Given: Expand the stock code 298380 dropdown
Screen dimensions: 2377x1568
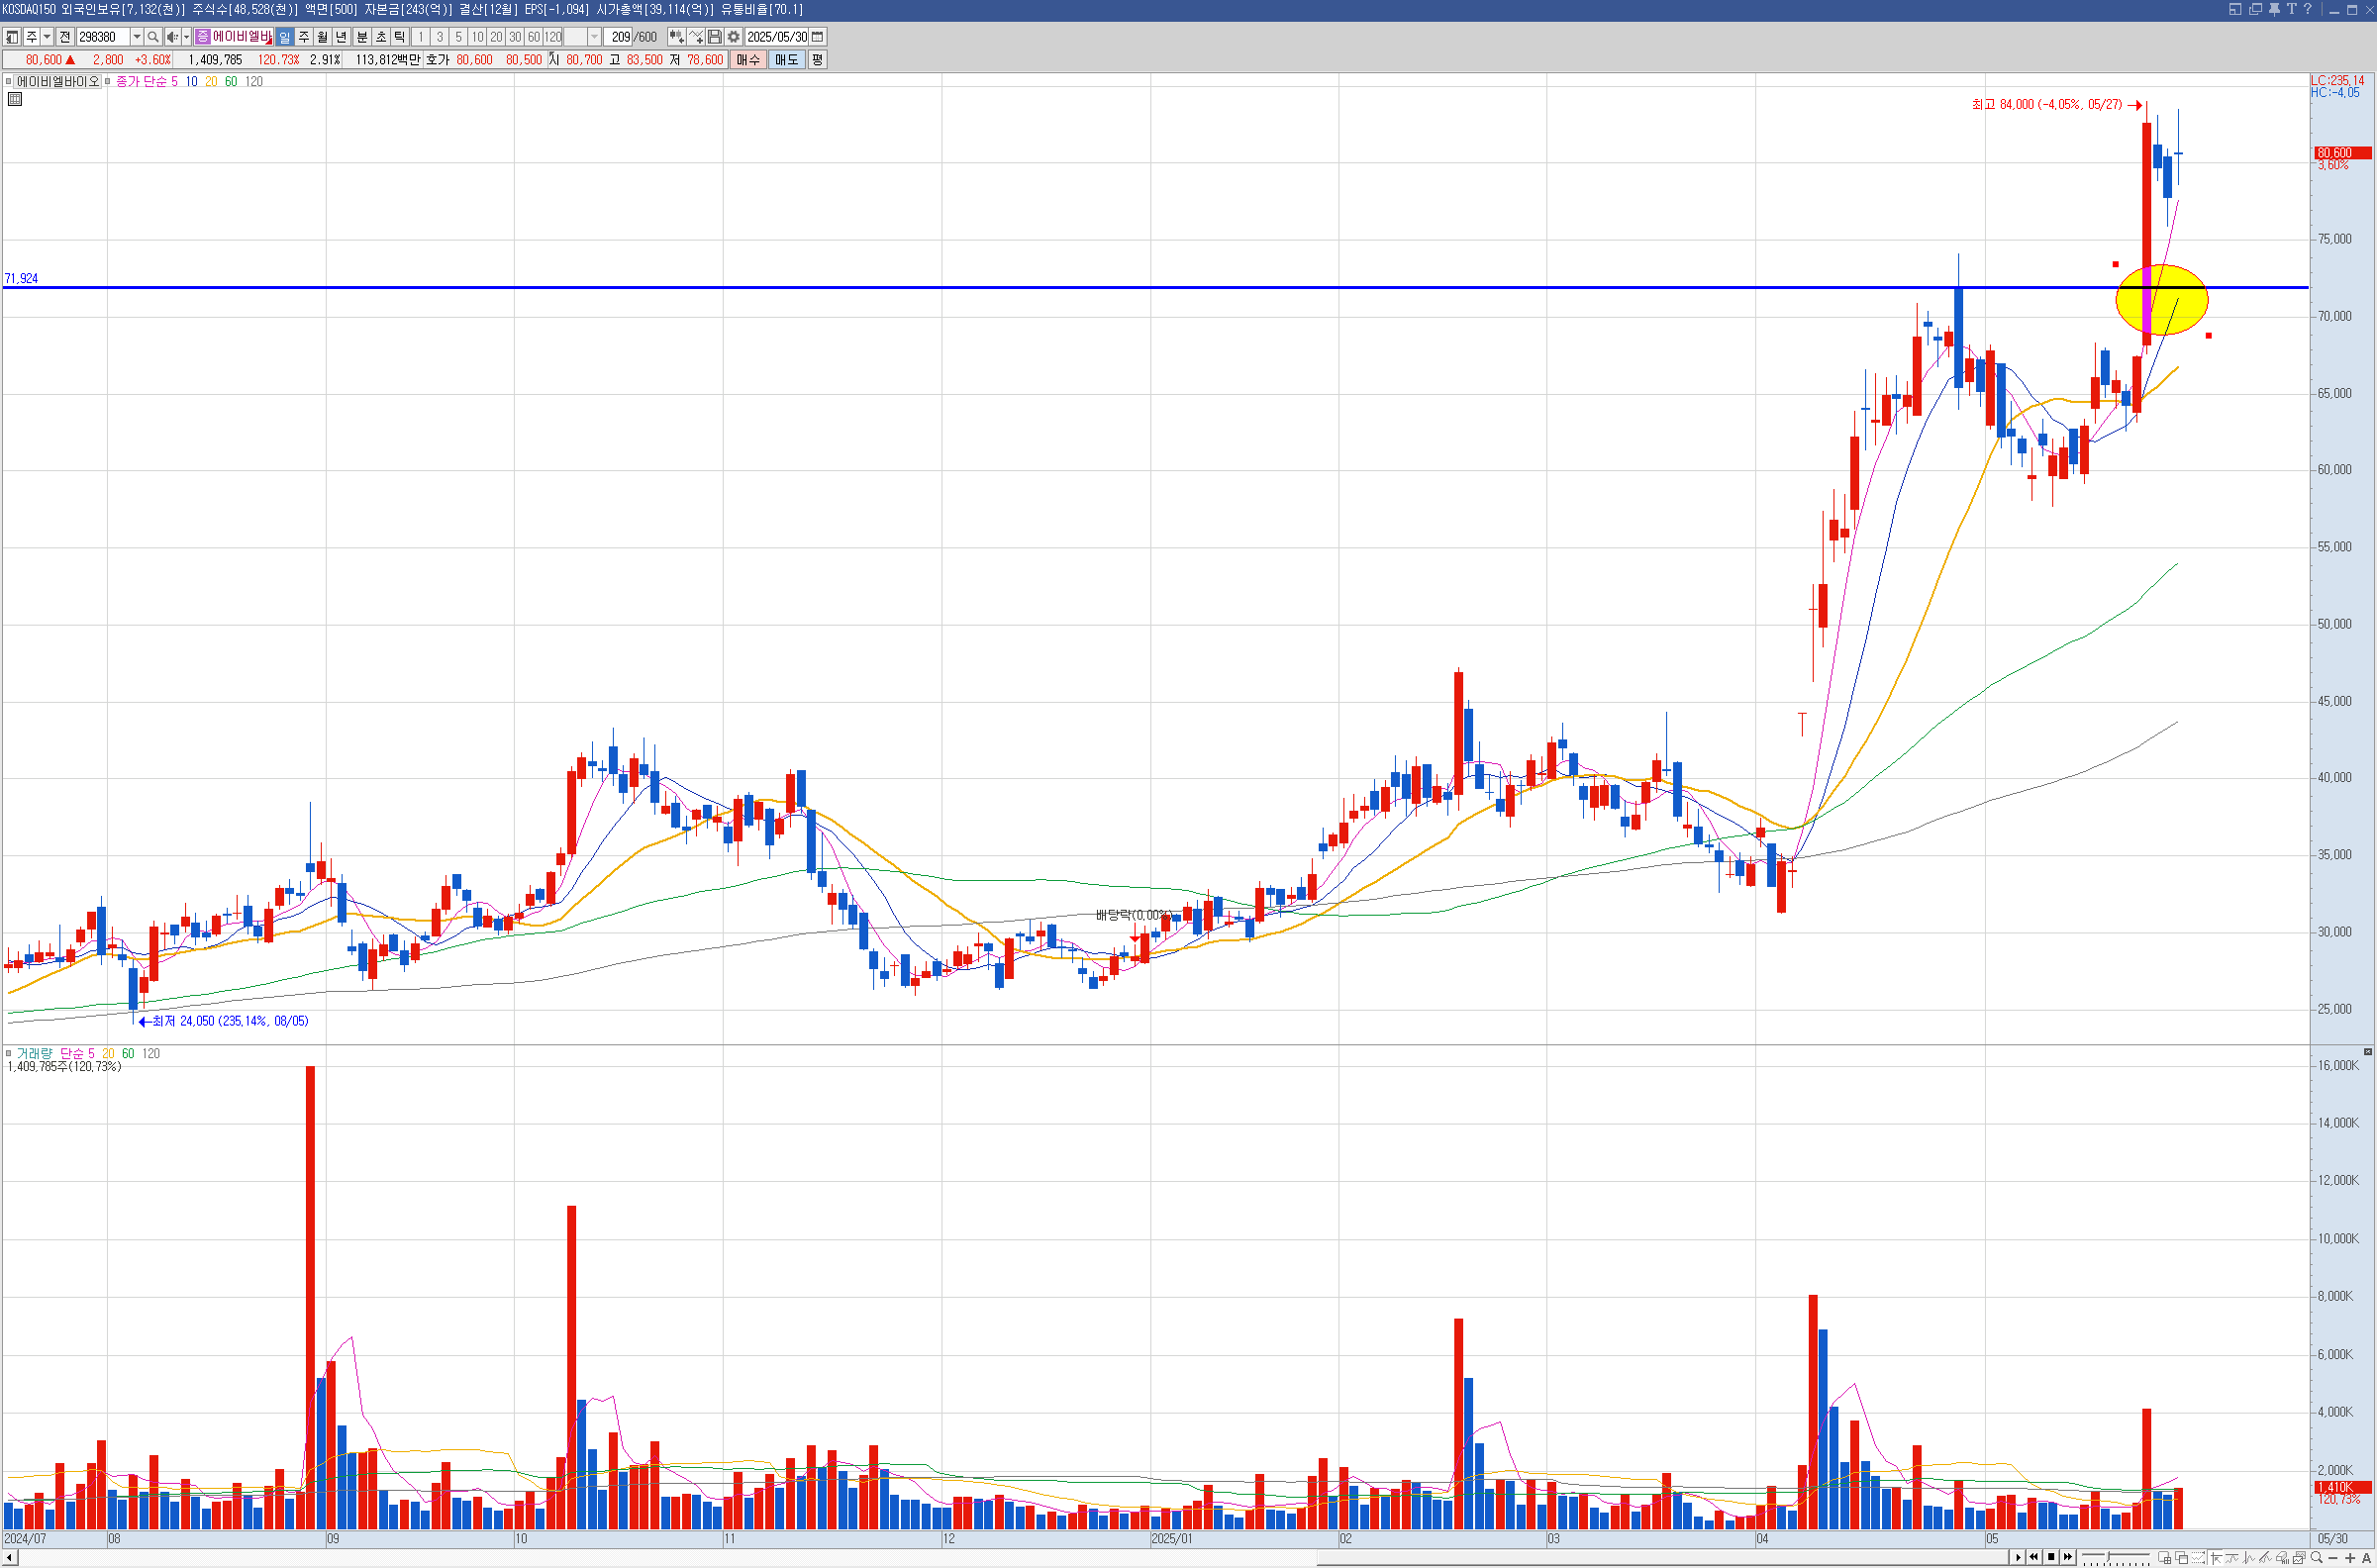Looking at the screenshot, I should click(137, 37).
